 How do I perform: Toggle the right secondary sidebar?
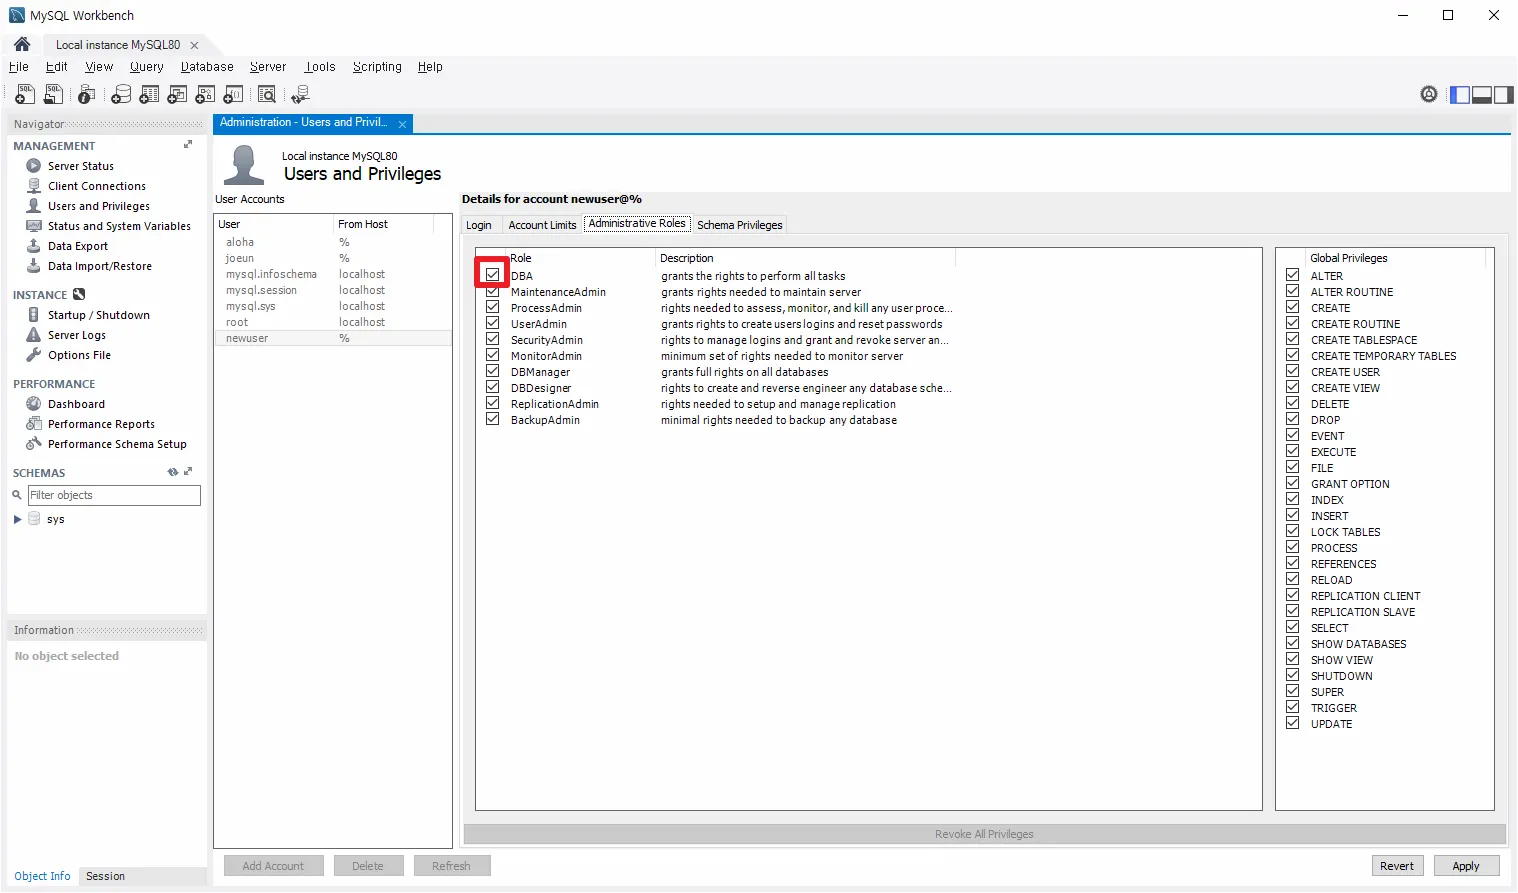tap(1503, 94)
